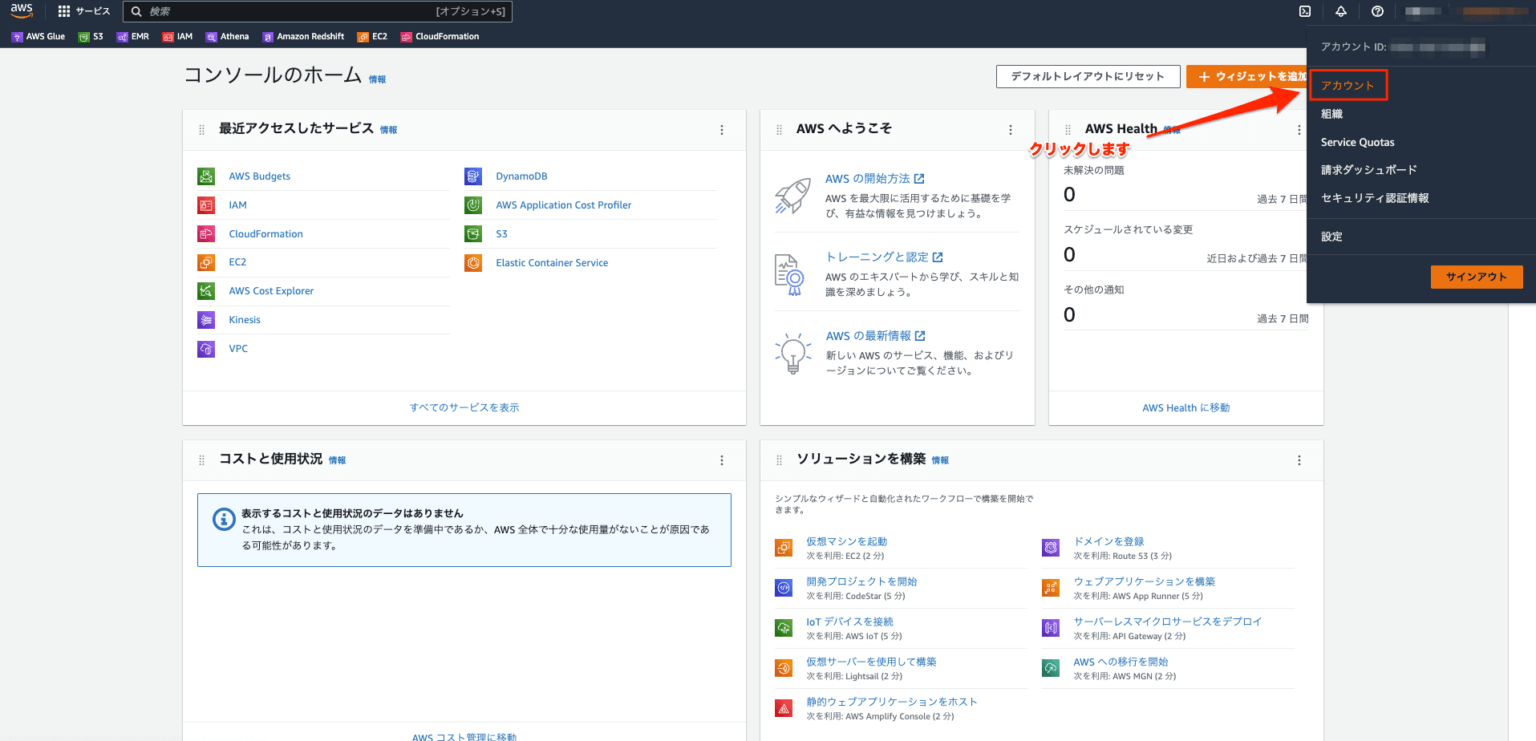Screen dimensions: 1536x741
Task: Open options menu of コストと使用状況 widget
Action: pyautogui.click(x=722, y=460)
